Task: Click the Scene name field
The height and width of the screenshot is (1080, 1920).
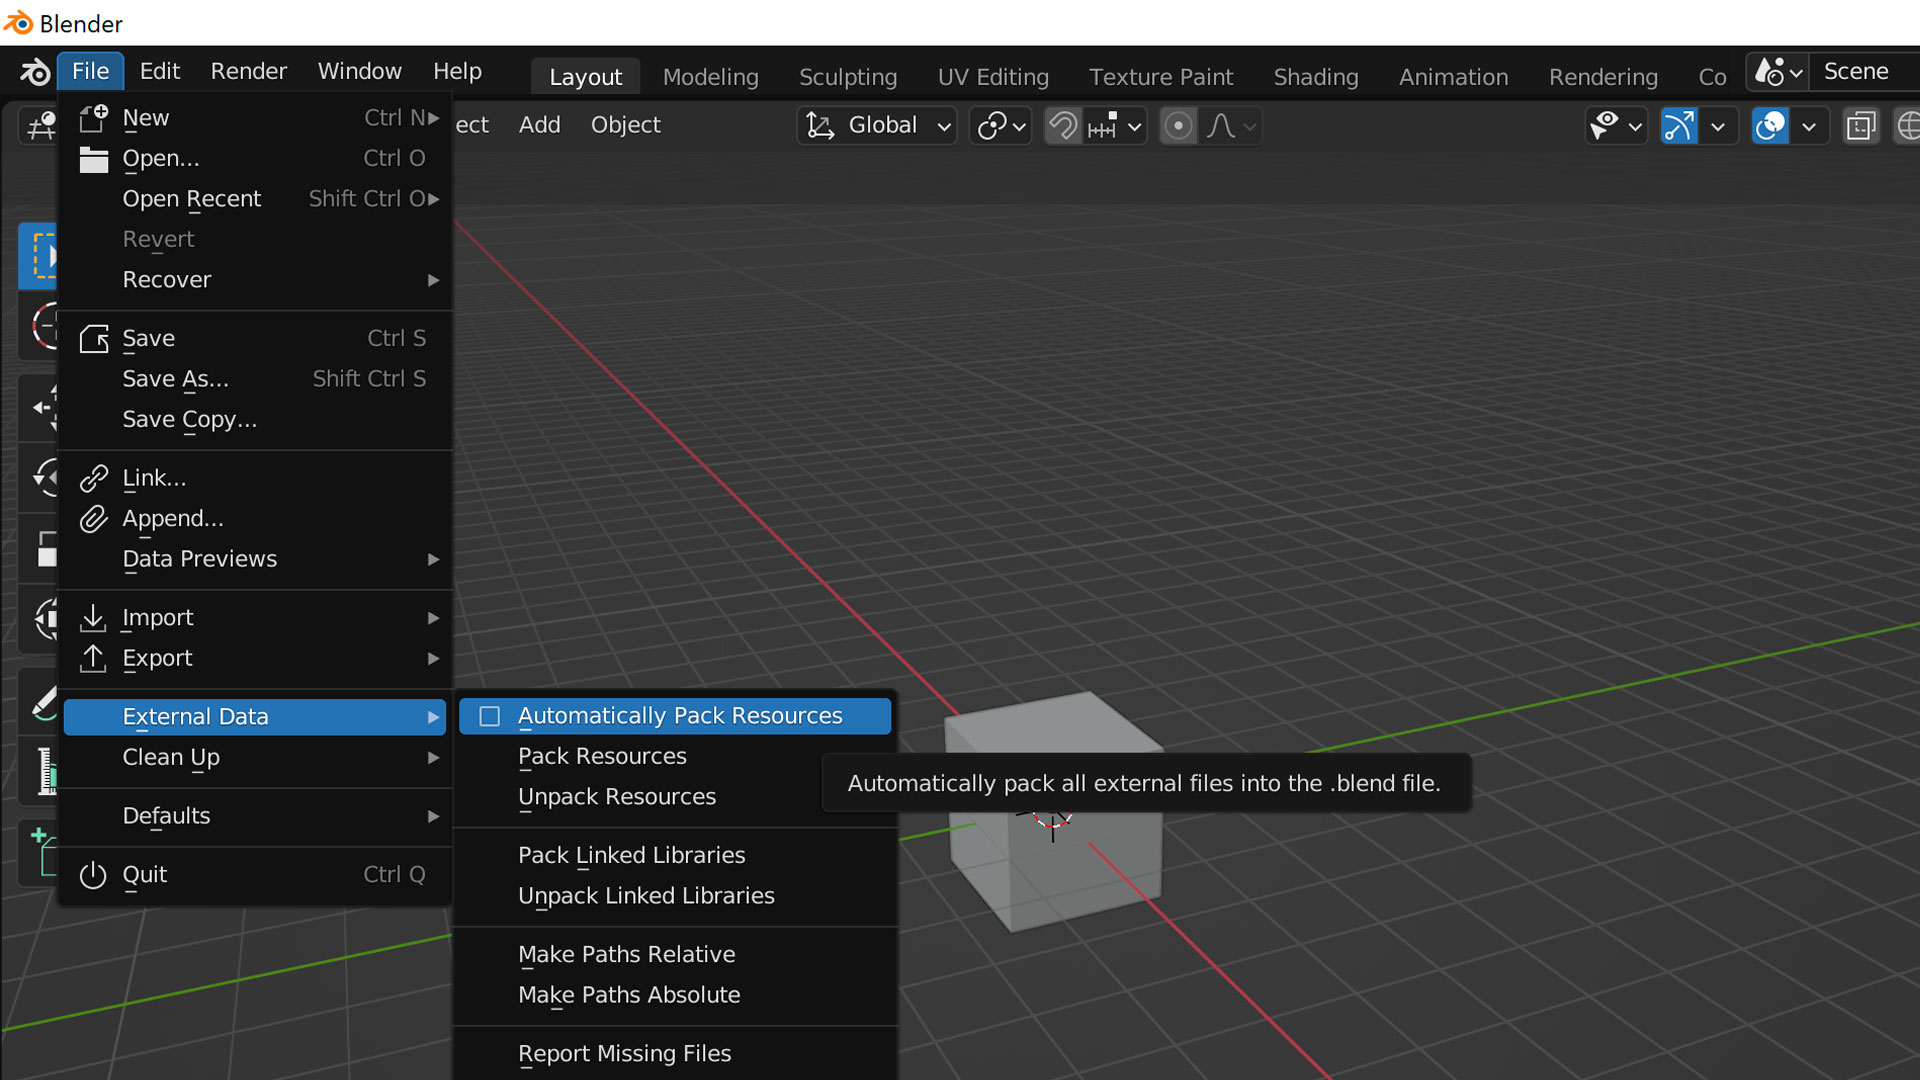Action: click(1866, 72)
